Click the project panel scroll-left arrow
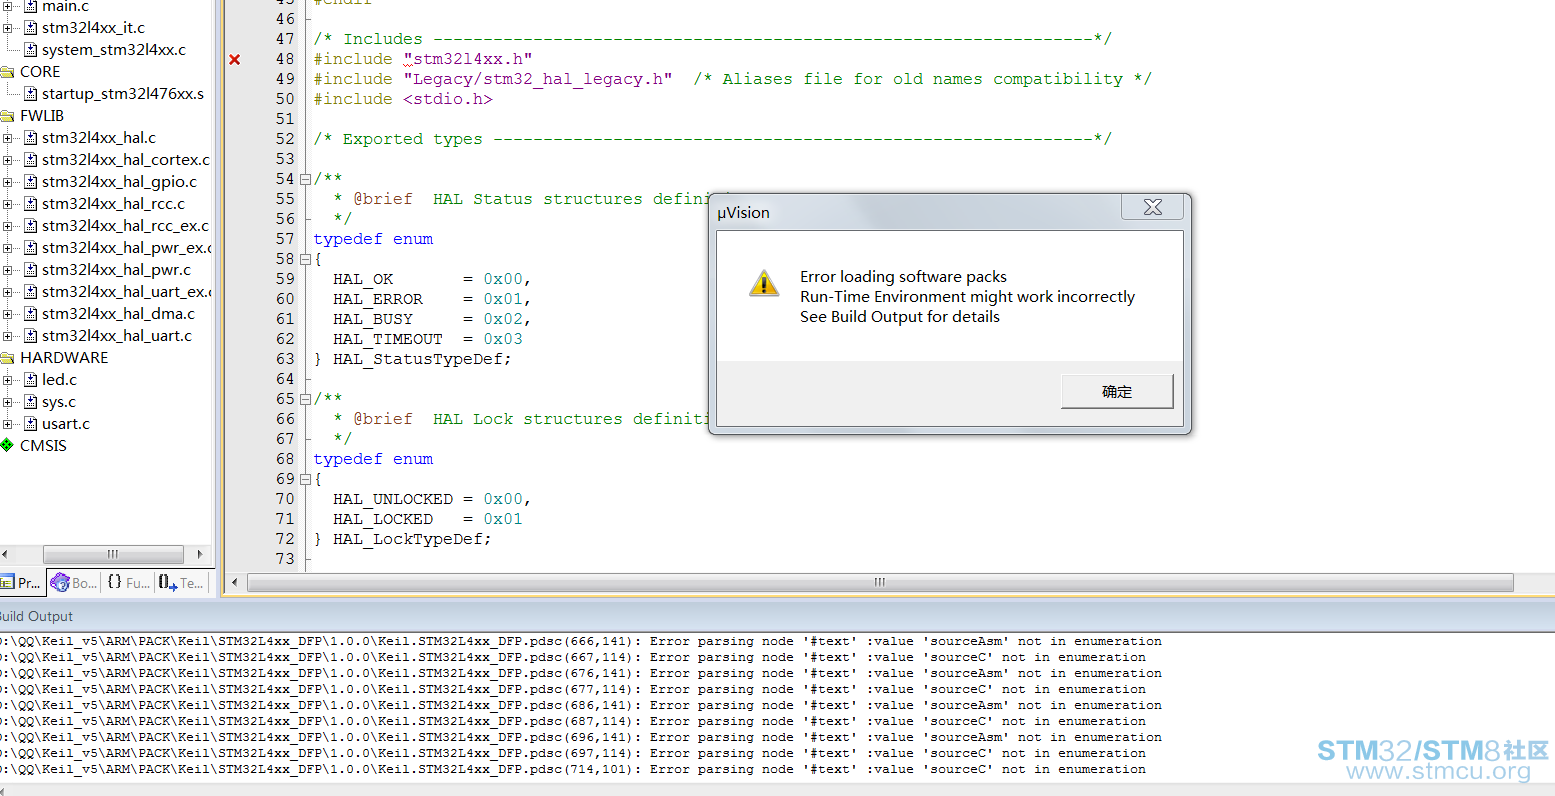The height and width of the screenshot is (796, 1555). coord(5,554)
